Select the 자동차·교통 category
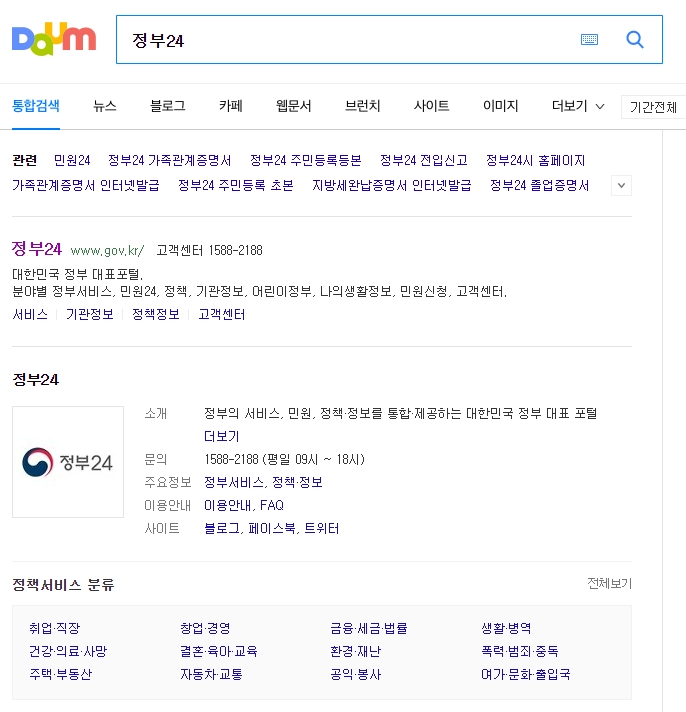 click(x=212, y=674)
